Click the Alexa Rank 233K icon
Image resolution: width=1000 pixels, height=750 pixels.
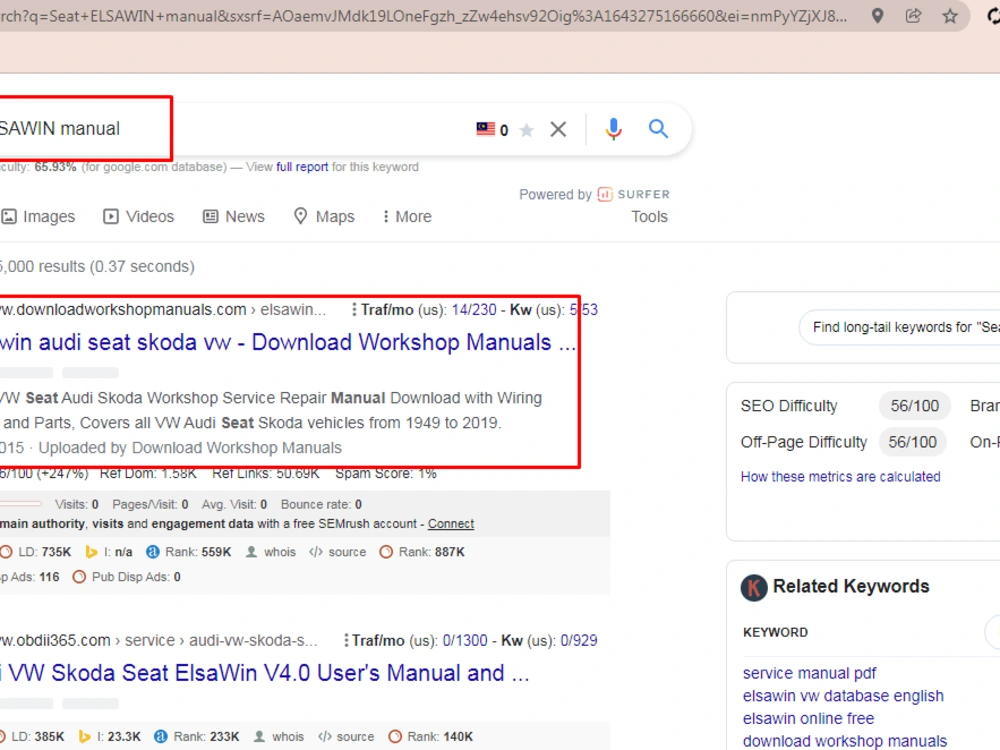161,737
